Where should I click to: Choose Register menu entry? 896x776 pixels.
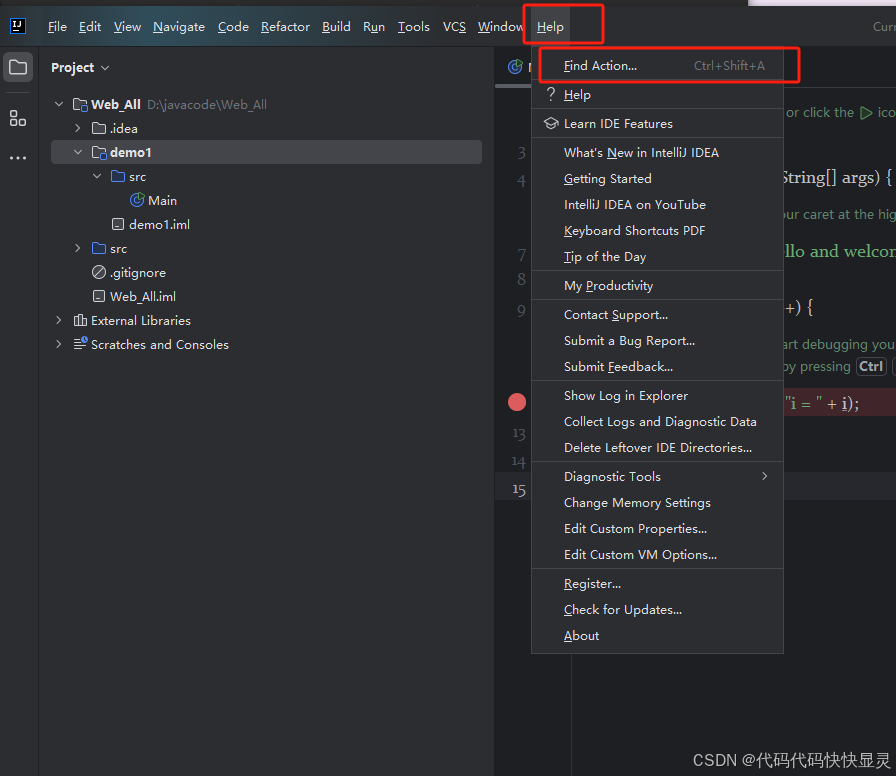[x=657, y=583]
